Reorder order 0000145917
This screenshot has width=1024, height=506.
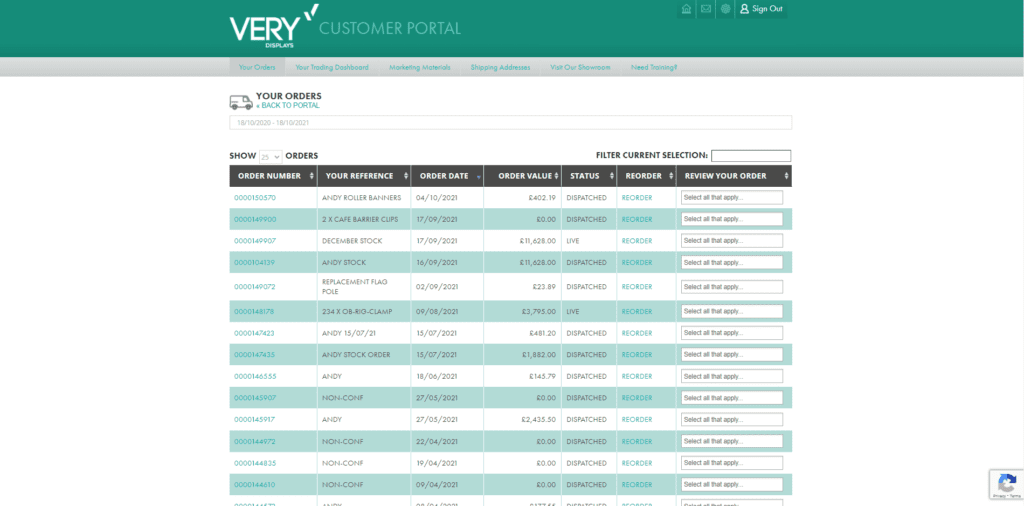point(637,419)
